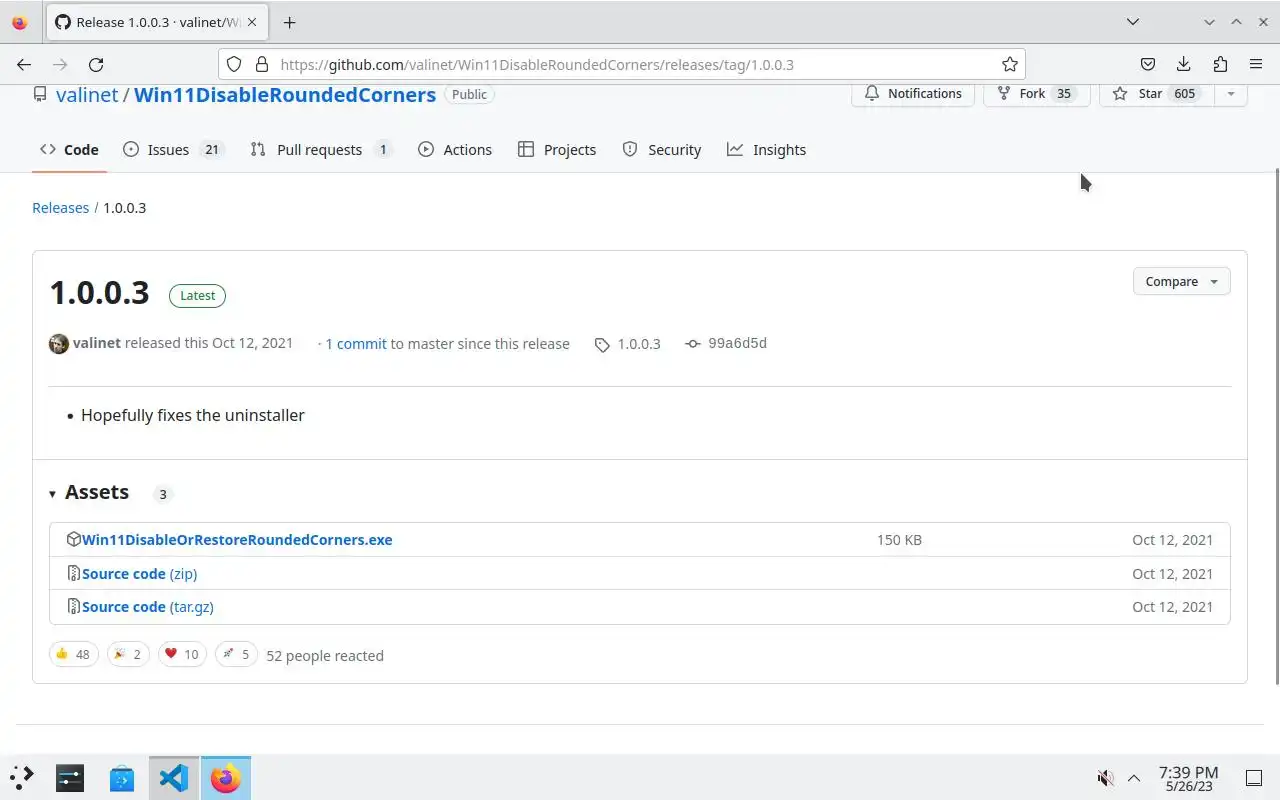Open the Issues tab
The height and width of the screenshot is (800, 1280).
pyautogui.click(x=172, y=149)
